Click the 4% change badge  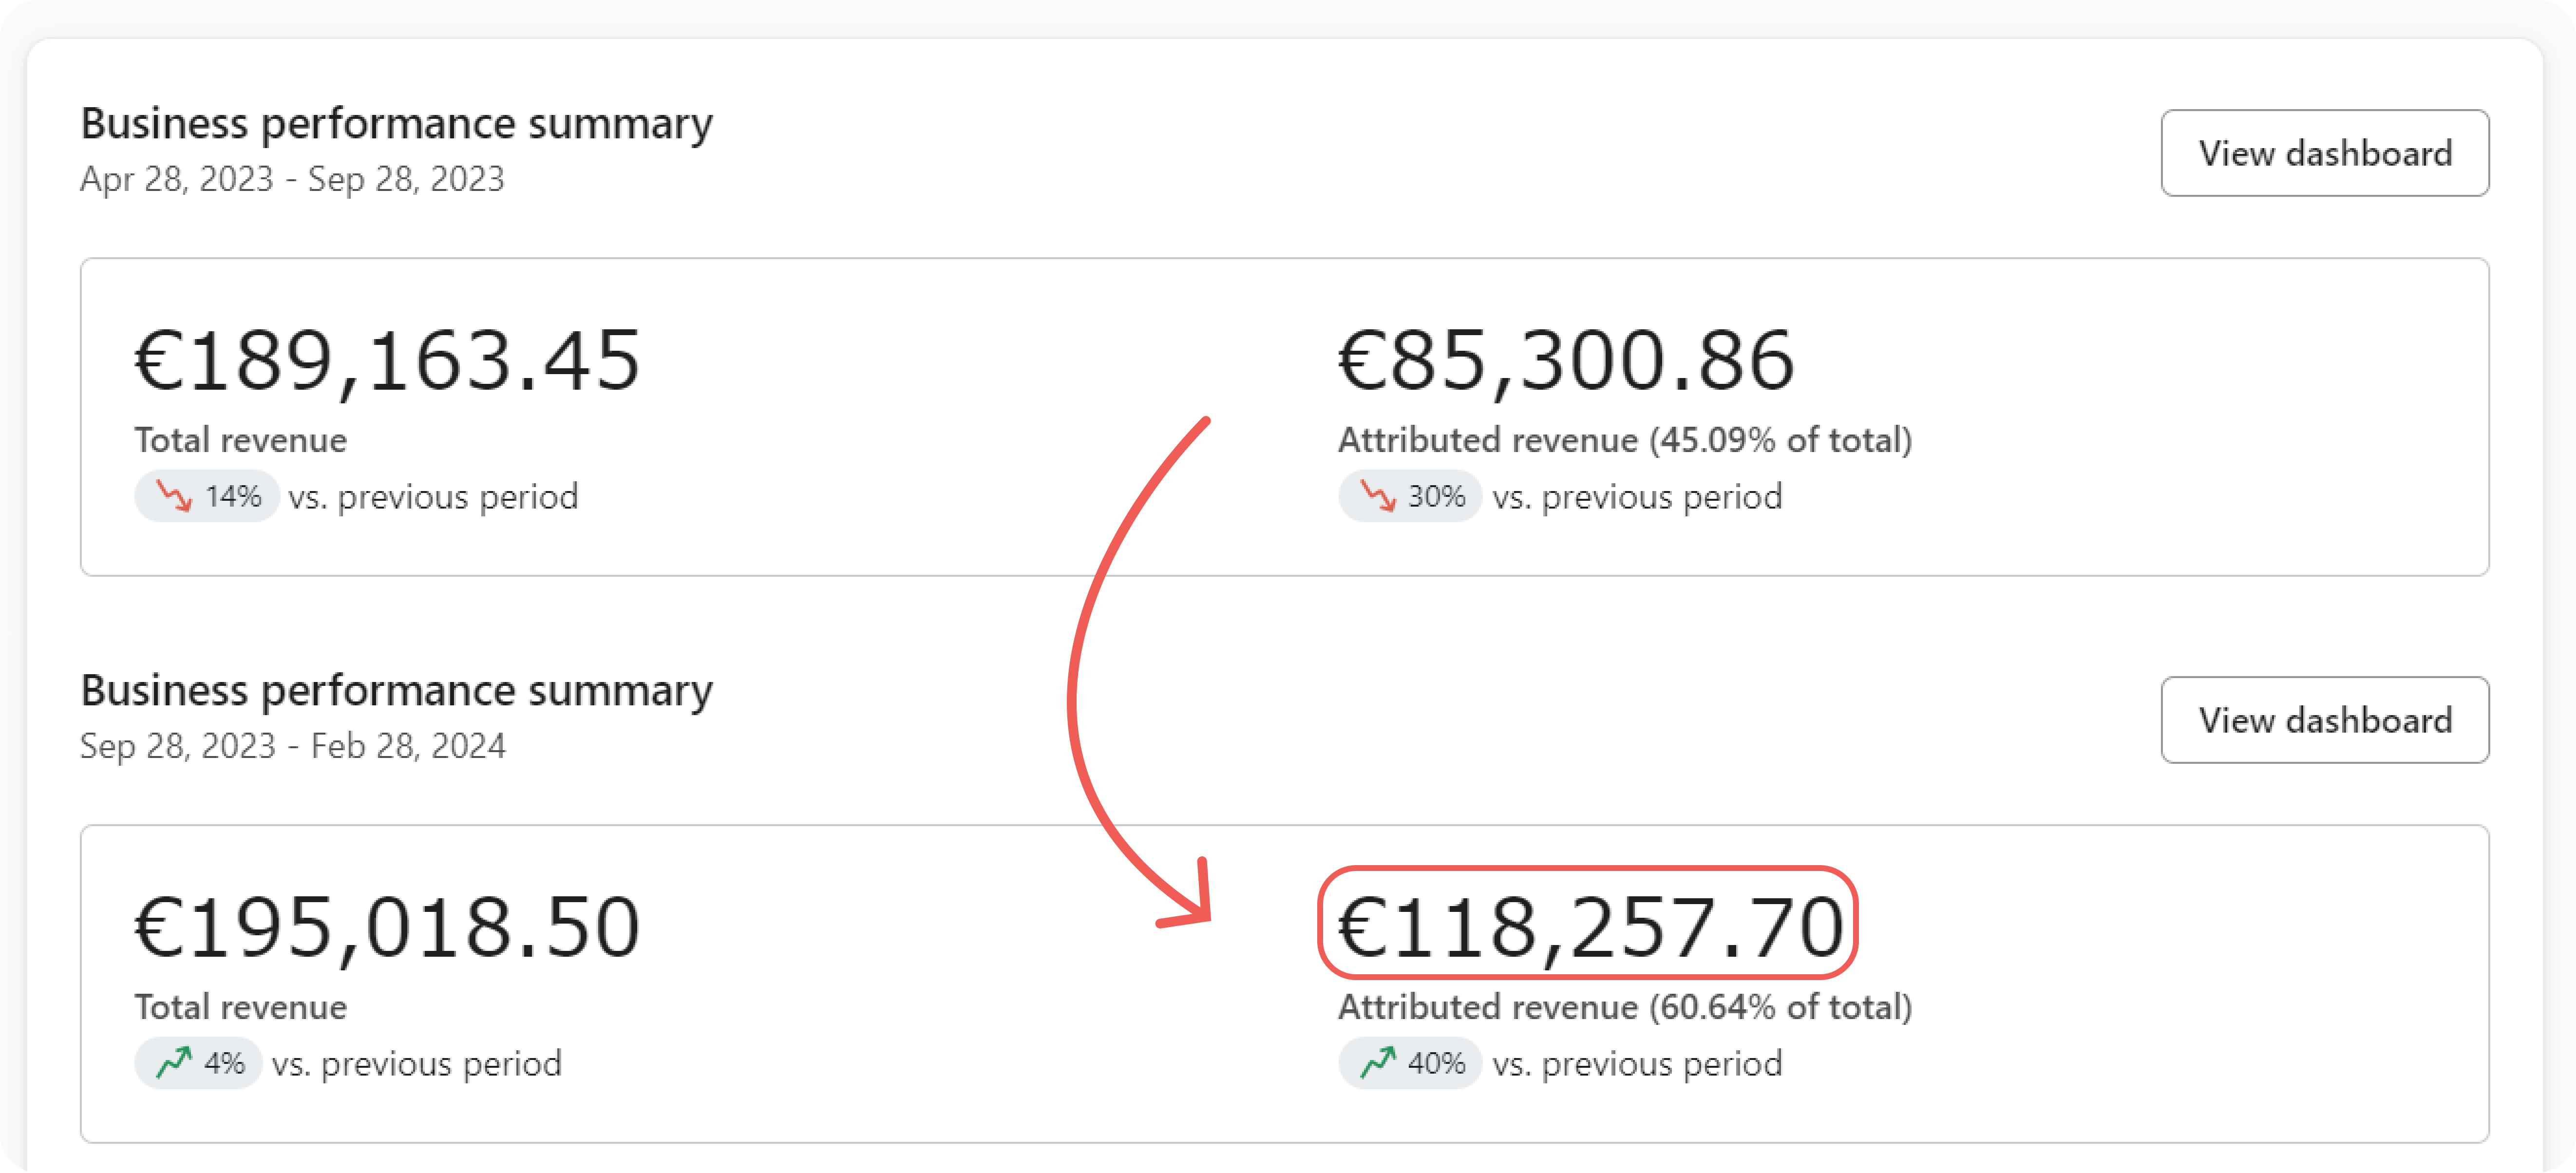click(198, 1063)
